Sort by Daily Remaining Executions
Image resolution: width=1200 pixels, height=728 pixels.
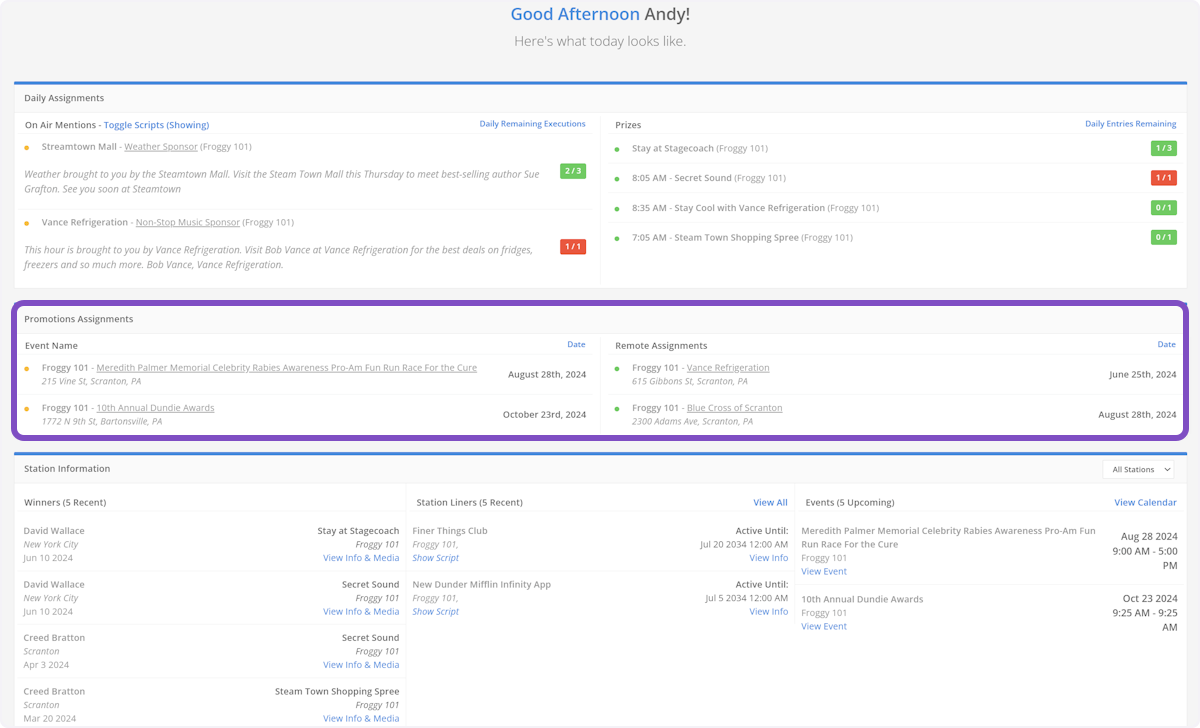coord(532,124)
